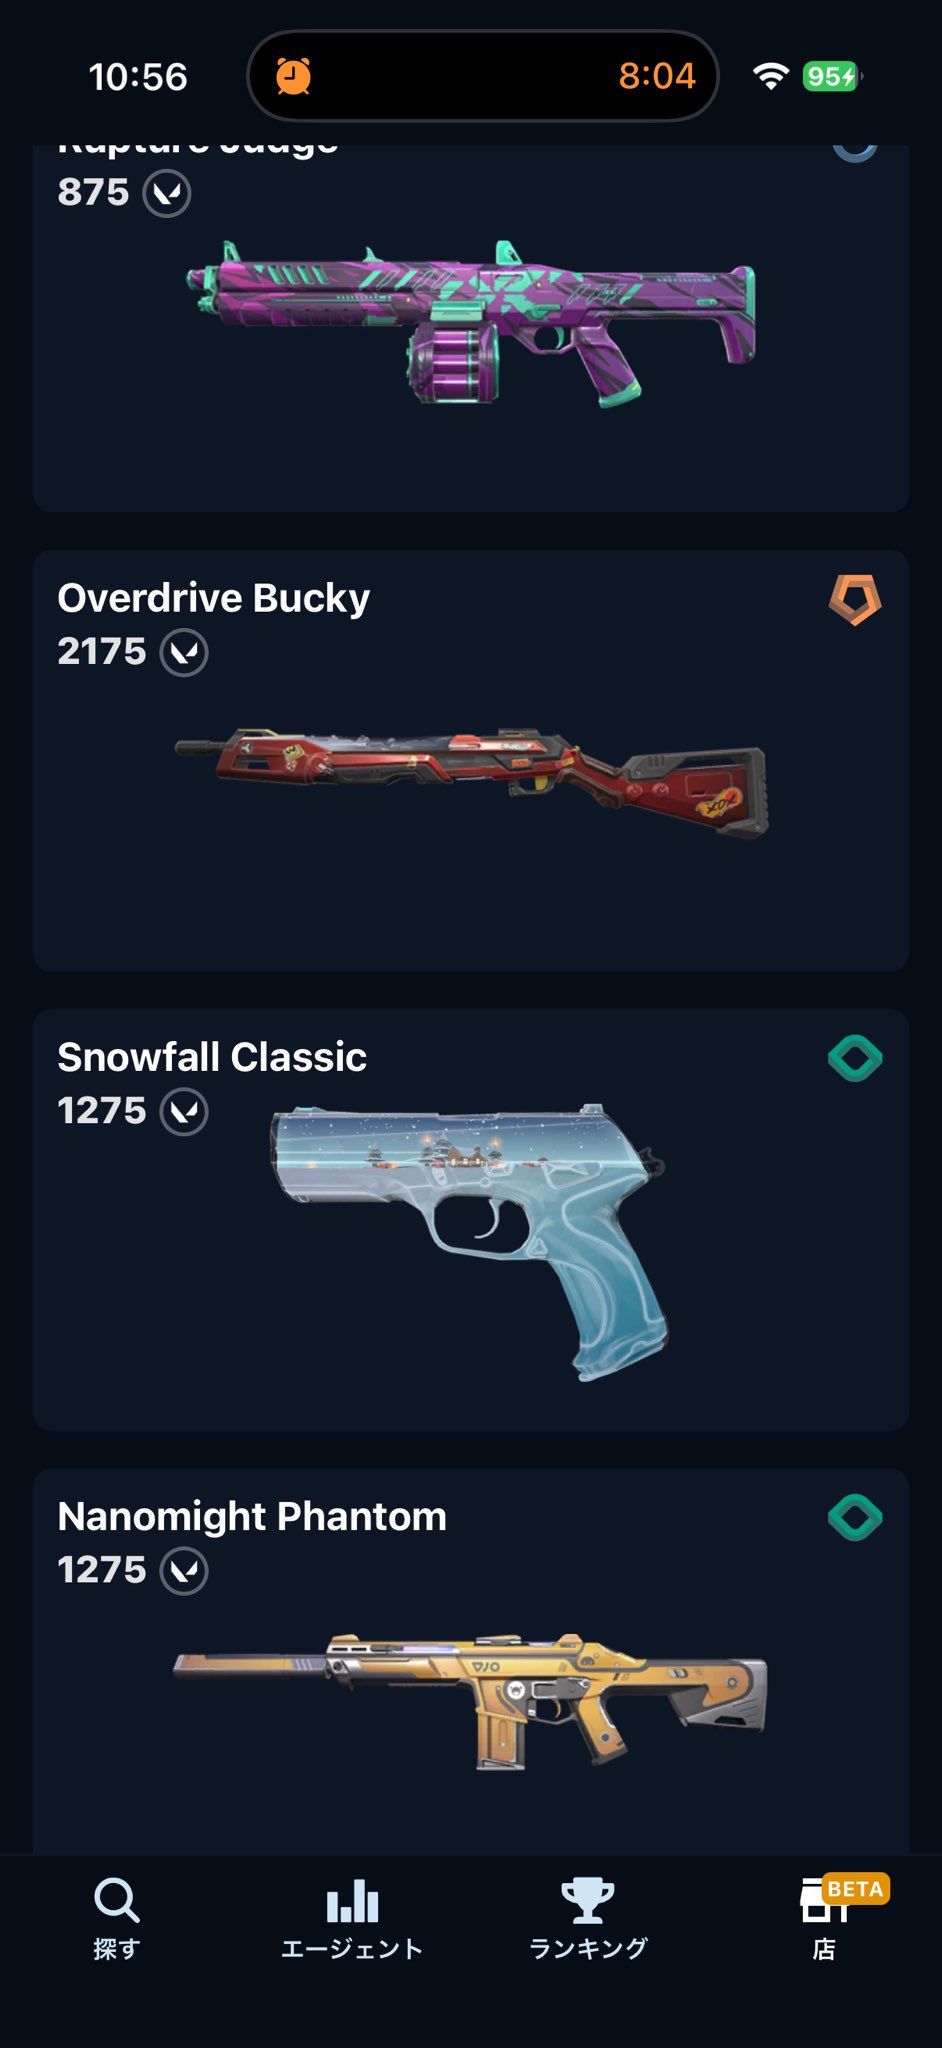Tap the magnifier search icon in the bottom bar

(117, 1900)
